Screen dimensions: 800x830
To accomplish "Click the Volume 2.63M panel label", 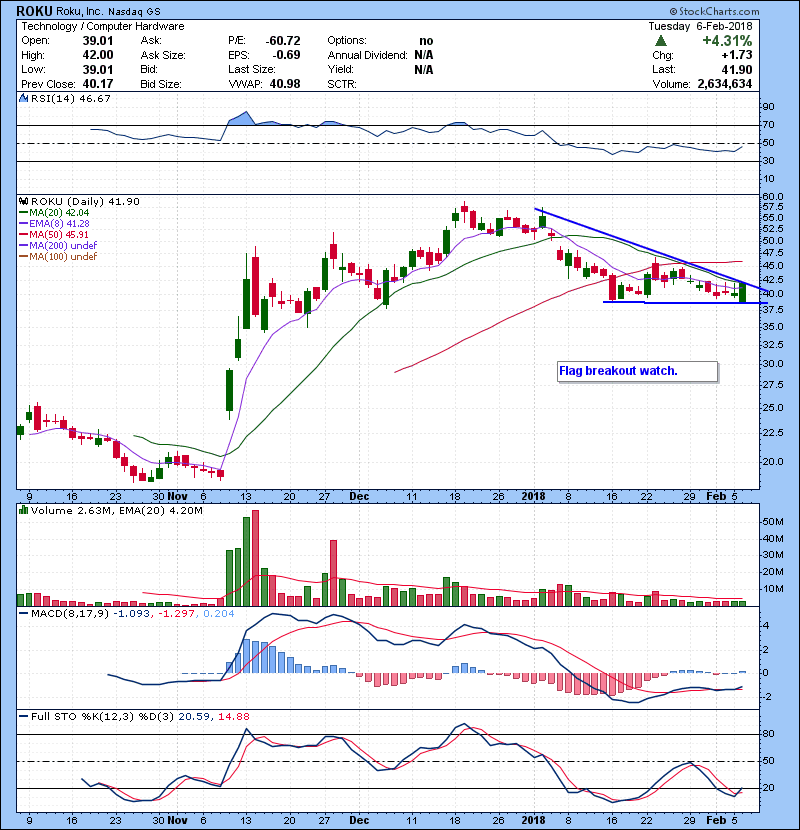I will pyautogui.click(x=73, y=510).
